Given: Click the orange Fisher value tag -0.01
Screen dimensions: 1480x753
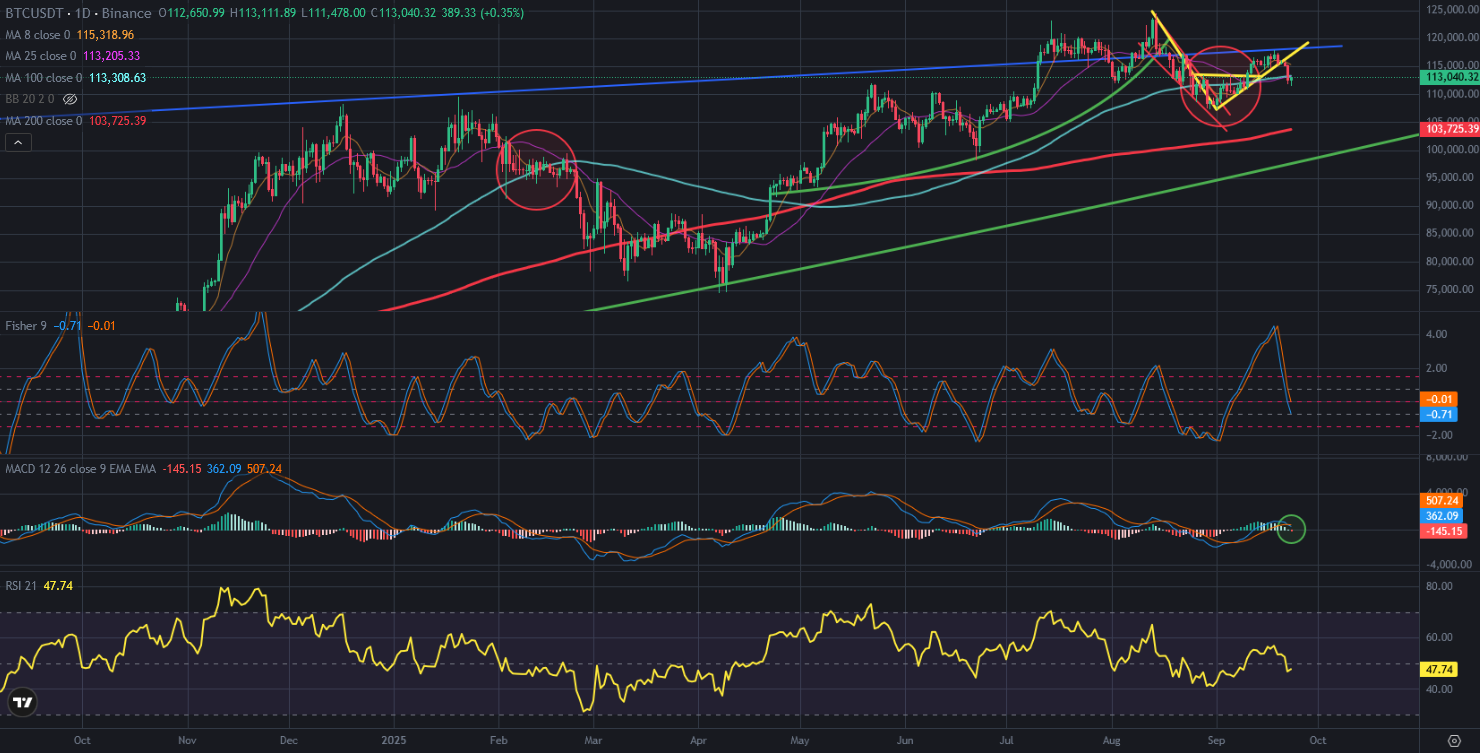Looking at the screenshot, I should (1438, 399).
